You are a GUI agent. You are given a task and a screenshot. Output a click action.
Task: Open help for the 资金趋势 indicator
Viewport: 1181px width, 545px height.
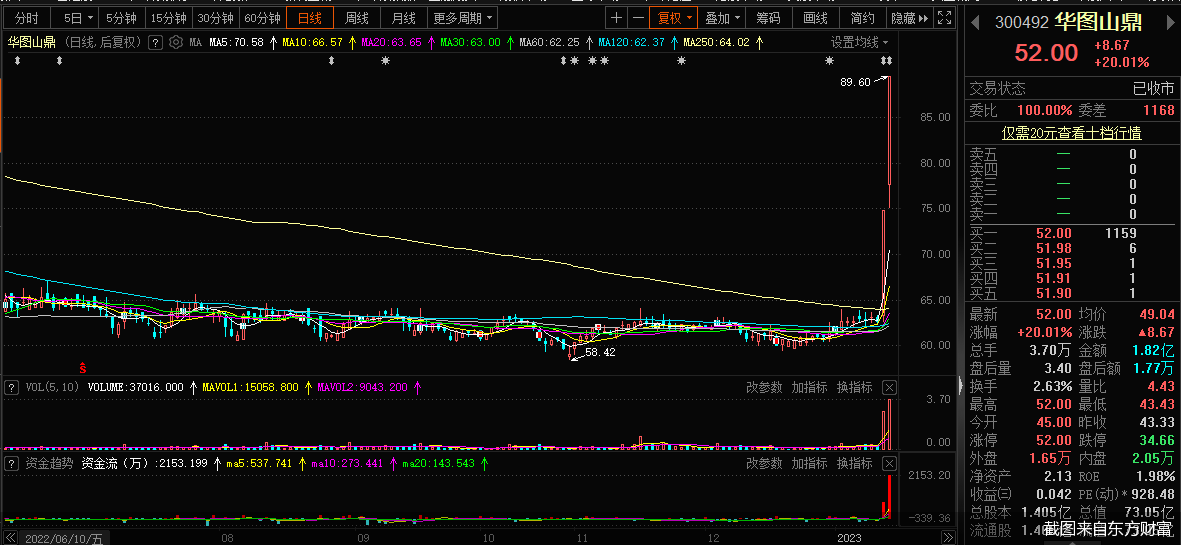[x=11, y=464]
